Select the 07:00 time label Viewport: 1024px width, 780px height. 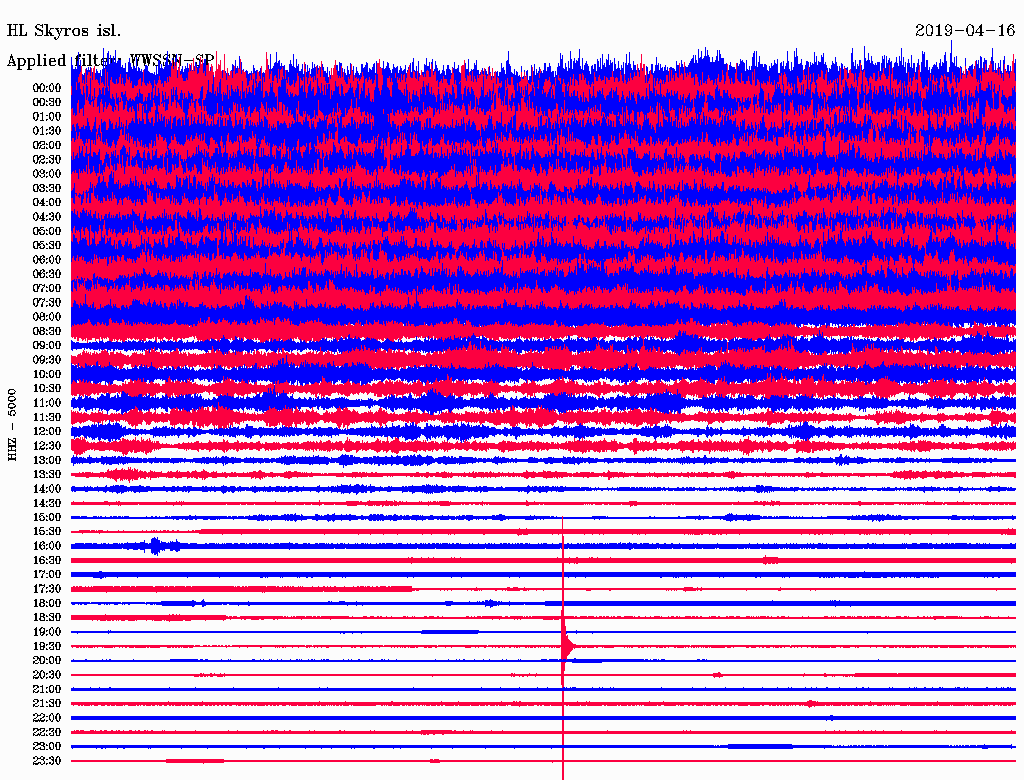coord(47,289)
